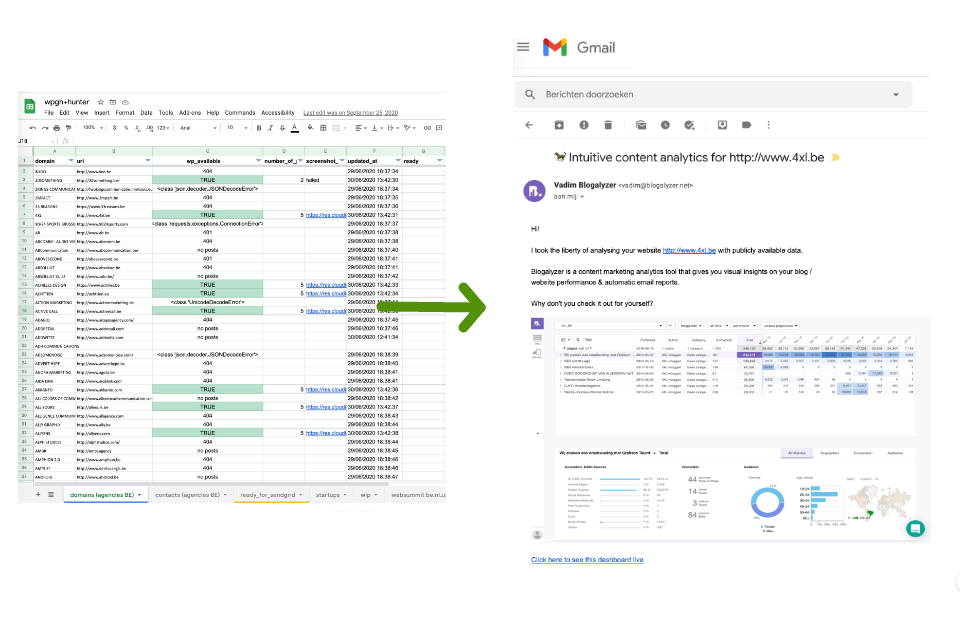Click 'Click here to see this dashboard live'
The image size is (960, 640).
[x=587, y=560]
